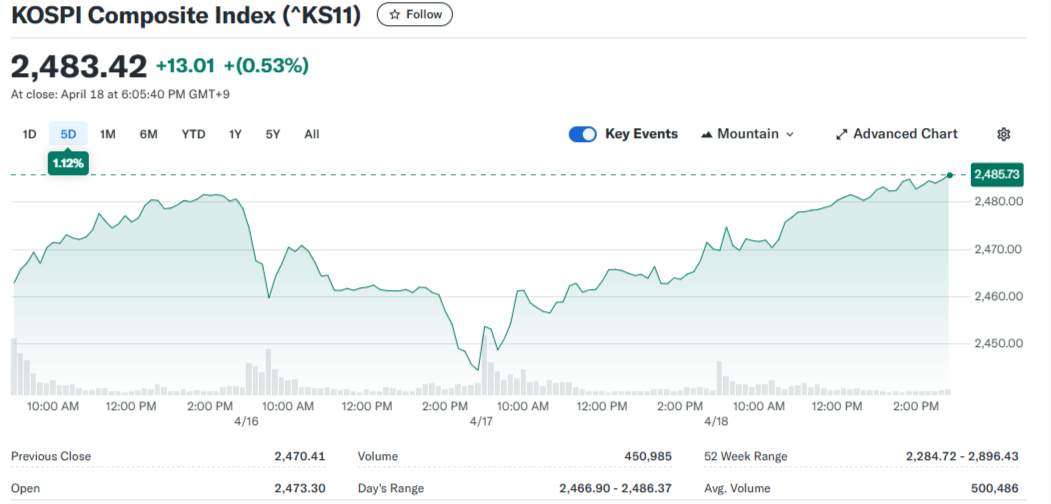The height and width of the screenshot is (504, 1051).
Task: Click the 2,470.00 y-axis label
Action: coord(998,249)
